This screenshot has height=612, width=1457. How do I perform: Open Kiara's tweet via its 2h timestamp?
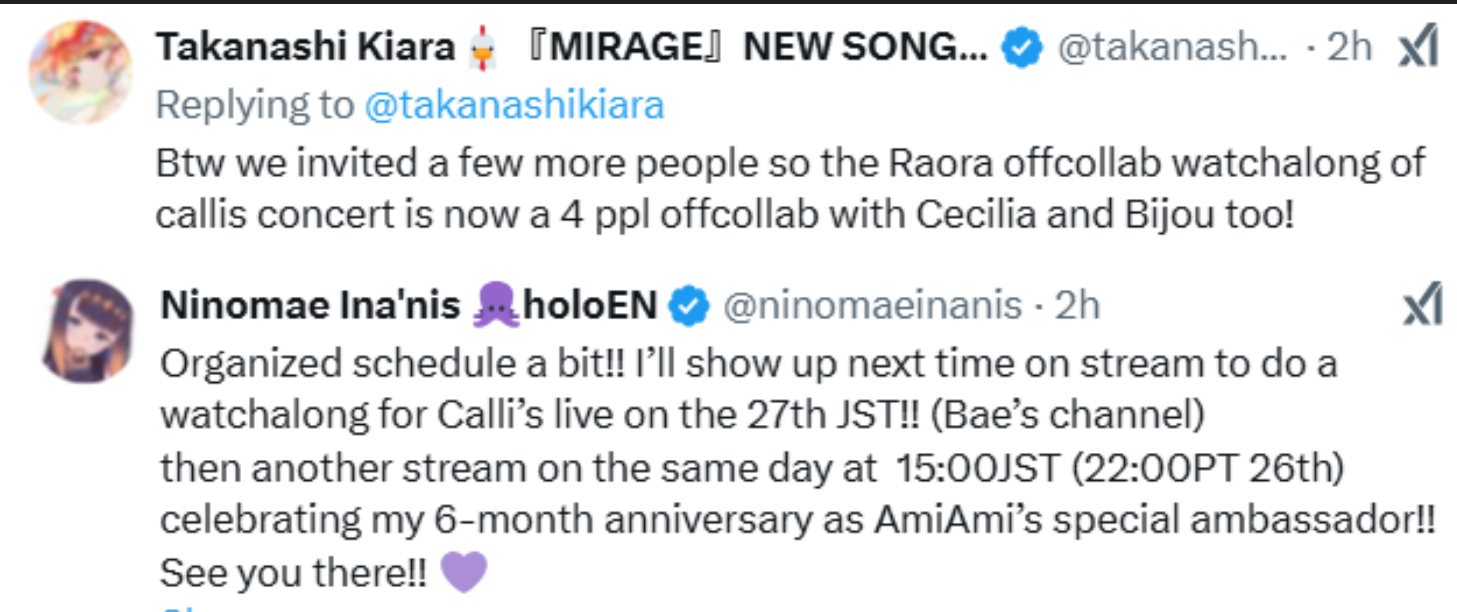1349,47
